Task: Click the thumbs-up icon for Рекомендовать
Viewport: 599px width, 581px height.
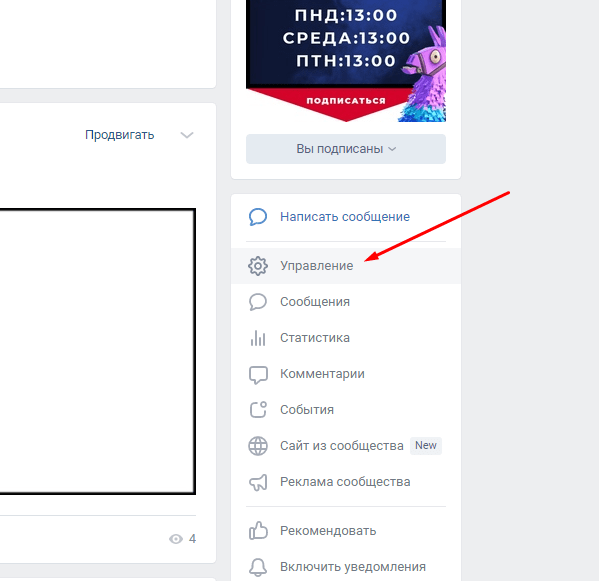Action: [258, 531]
